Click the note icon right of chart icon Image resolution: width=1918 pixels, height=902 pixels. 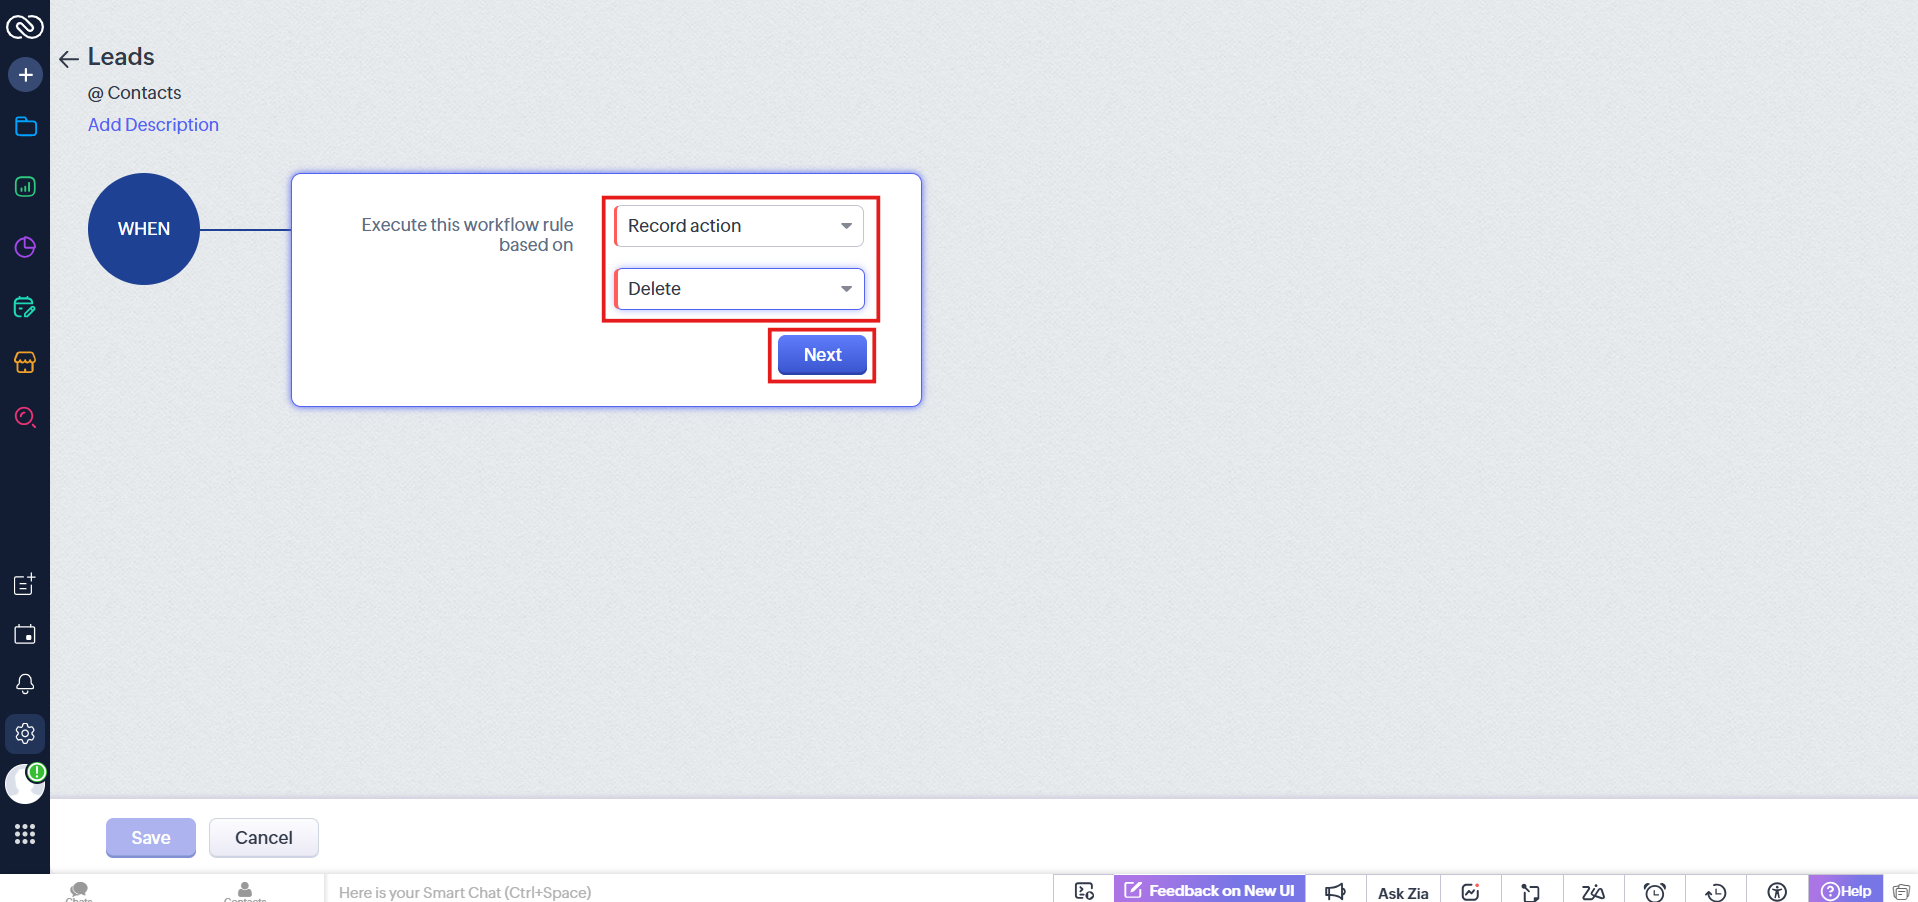tap(1531, 892)
